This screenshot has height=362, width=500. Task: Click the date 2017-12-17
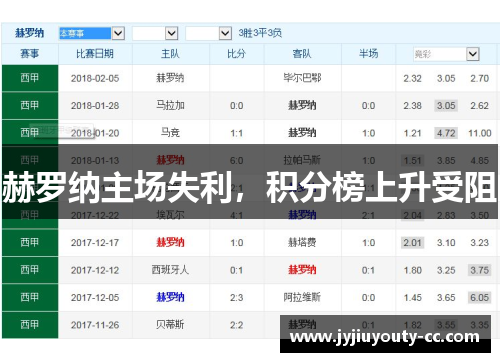tap(95, 243)
